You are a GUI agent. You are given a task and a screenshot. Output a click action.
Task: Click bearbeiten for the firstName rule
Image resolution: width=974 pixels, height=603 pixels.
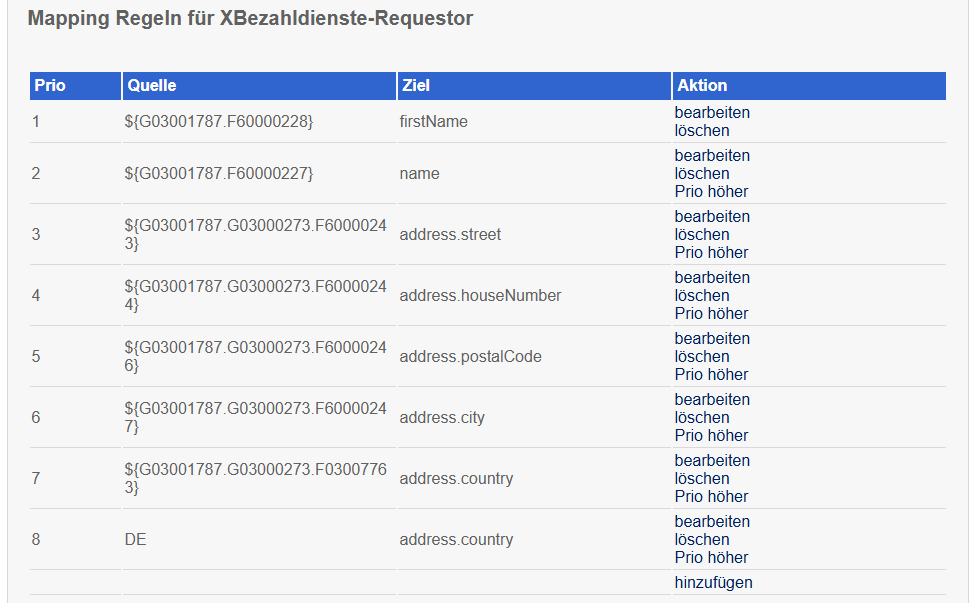click(x=712, y=112)
